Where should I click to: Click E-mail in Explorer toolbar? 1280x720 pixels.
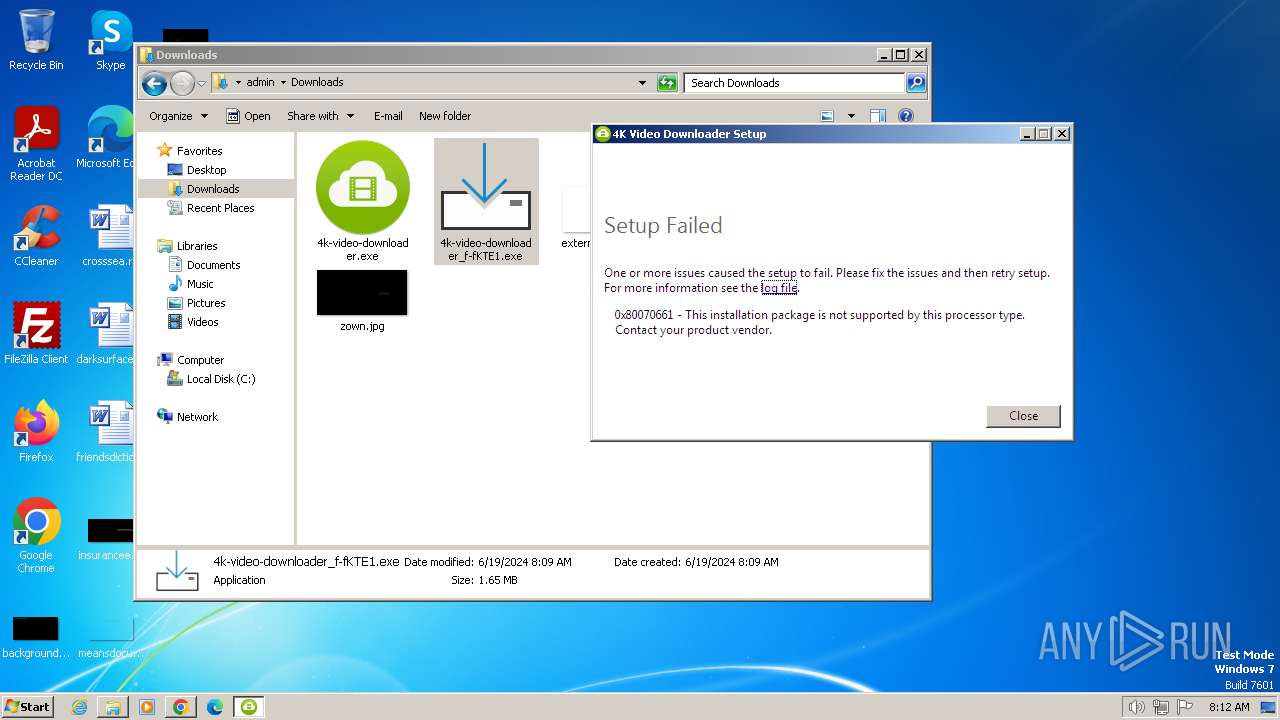coord(388,116)
